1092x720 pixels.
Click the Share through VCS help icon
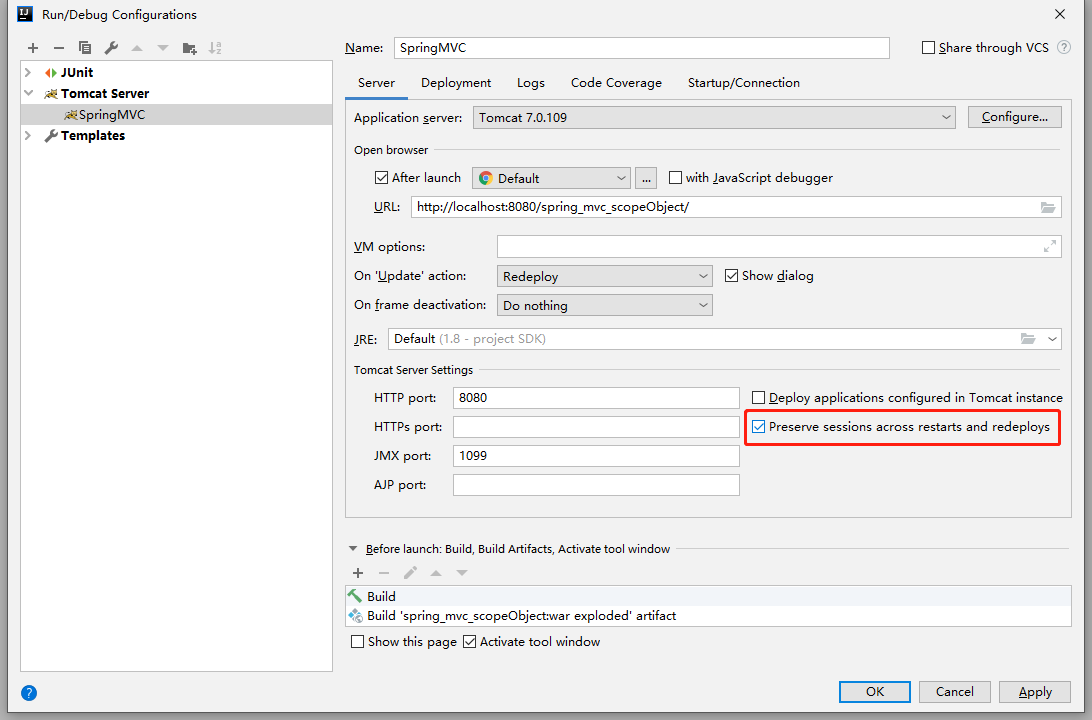[1063, 47]
